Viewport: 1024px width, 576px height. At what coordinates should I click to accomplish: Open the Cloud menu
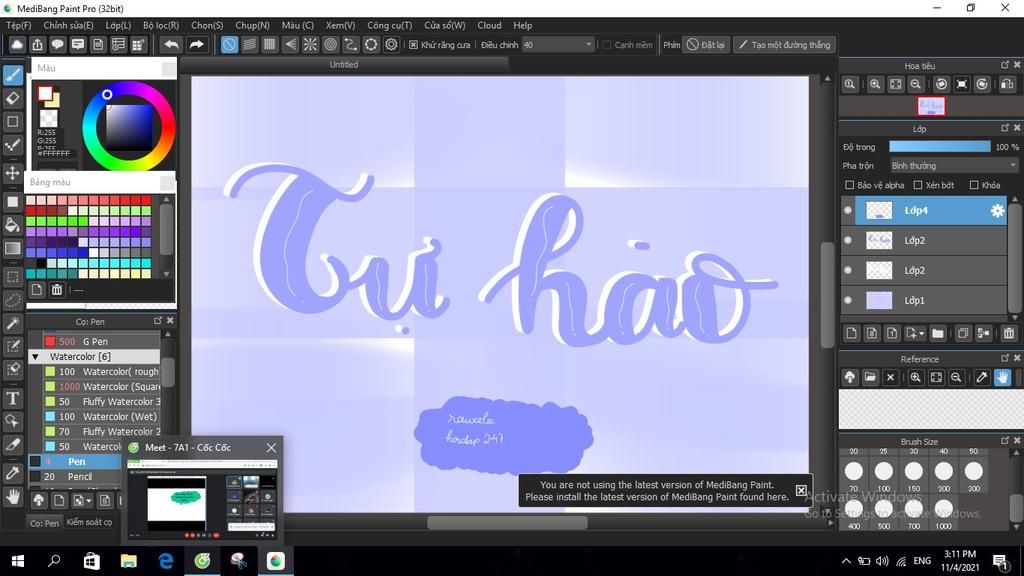489,25
